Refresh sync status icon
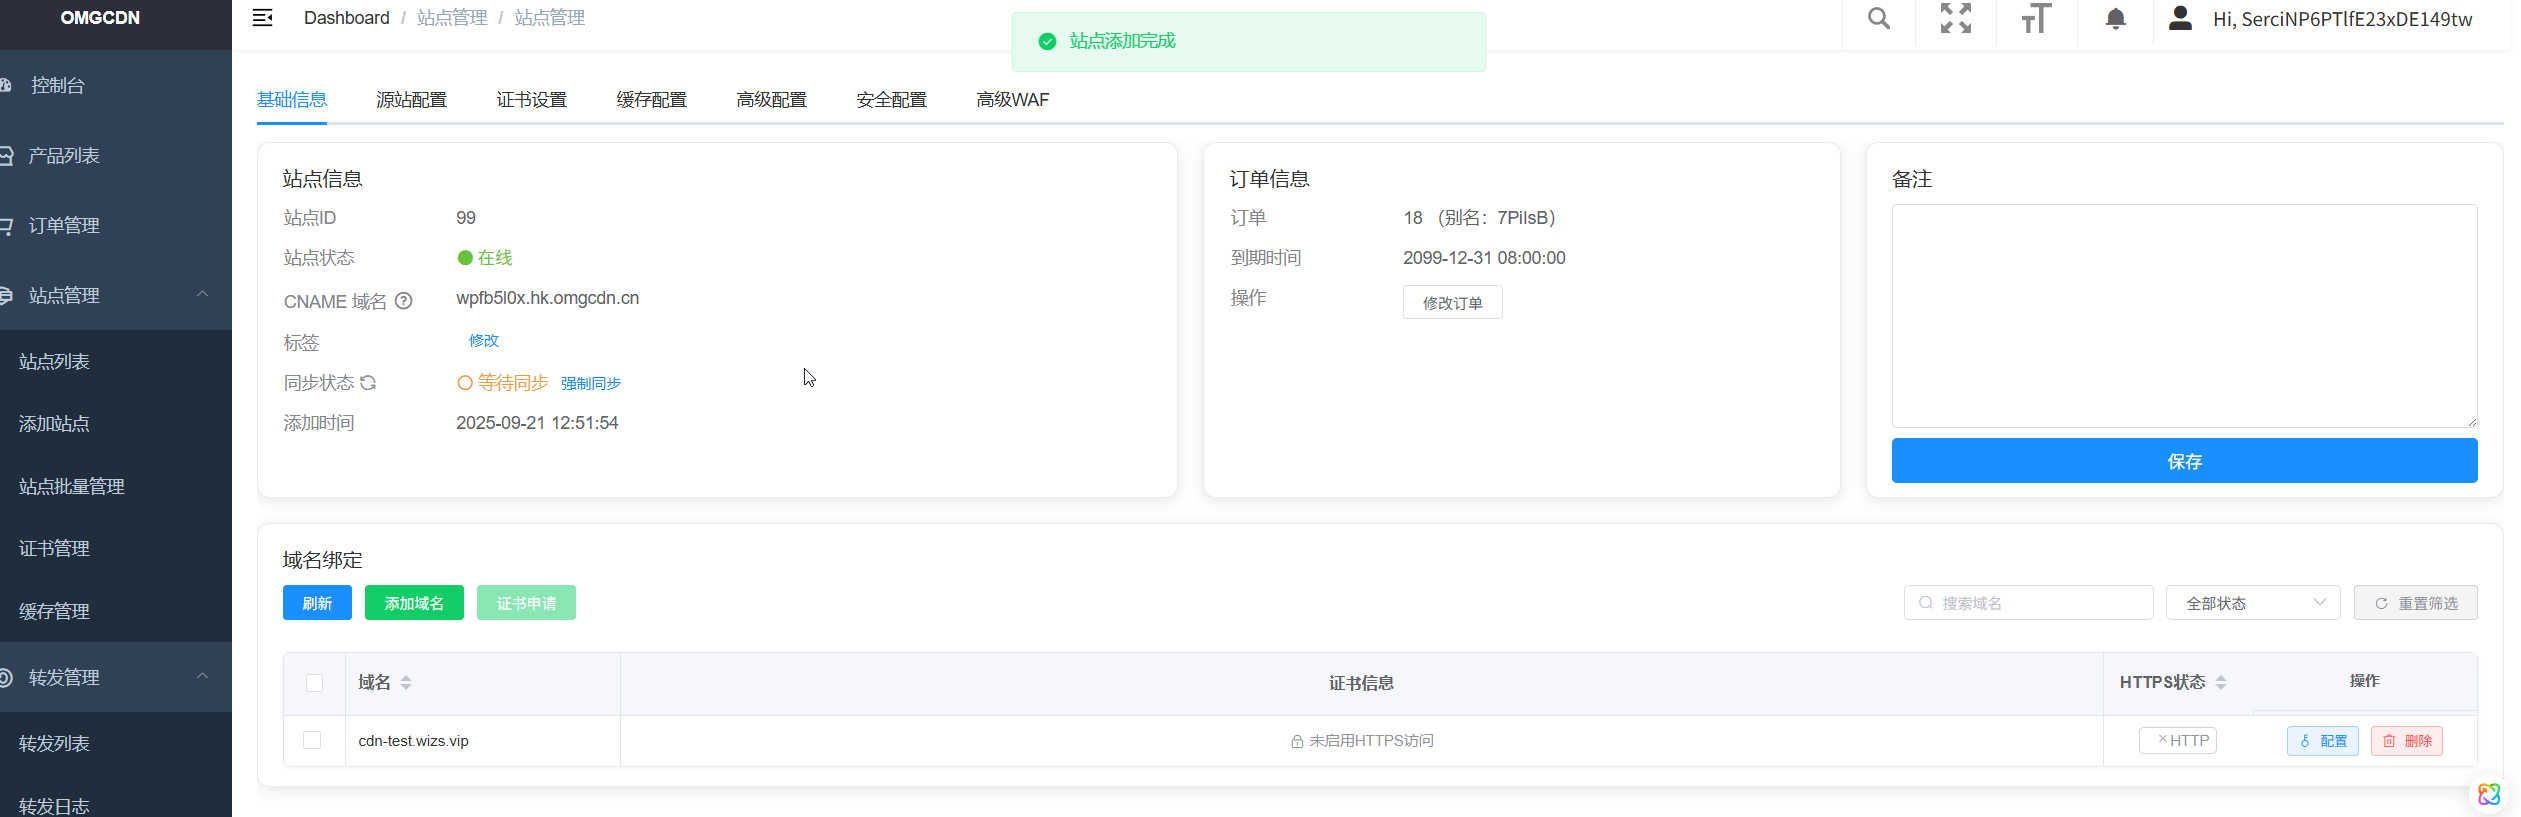The height and width of the screenshot is (817, 2521). pyautogui.click(x=369, y=383)
